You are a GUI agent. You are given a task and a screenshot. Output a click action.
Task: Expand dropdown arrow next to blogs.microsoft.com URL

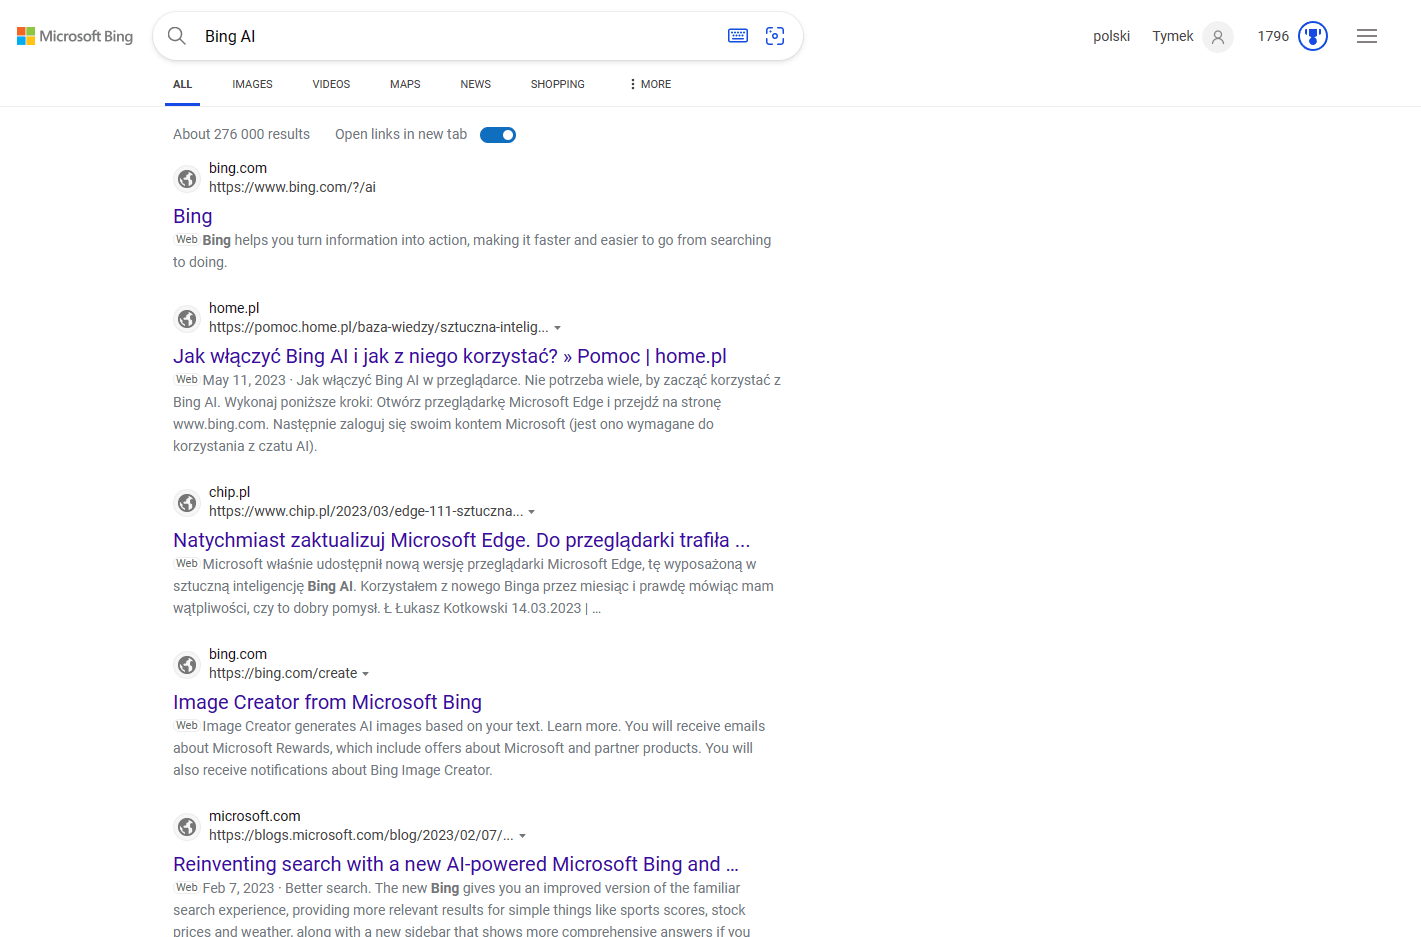pyautogui.click(x=523, y=836)
